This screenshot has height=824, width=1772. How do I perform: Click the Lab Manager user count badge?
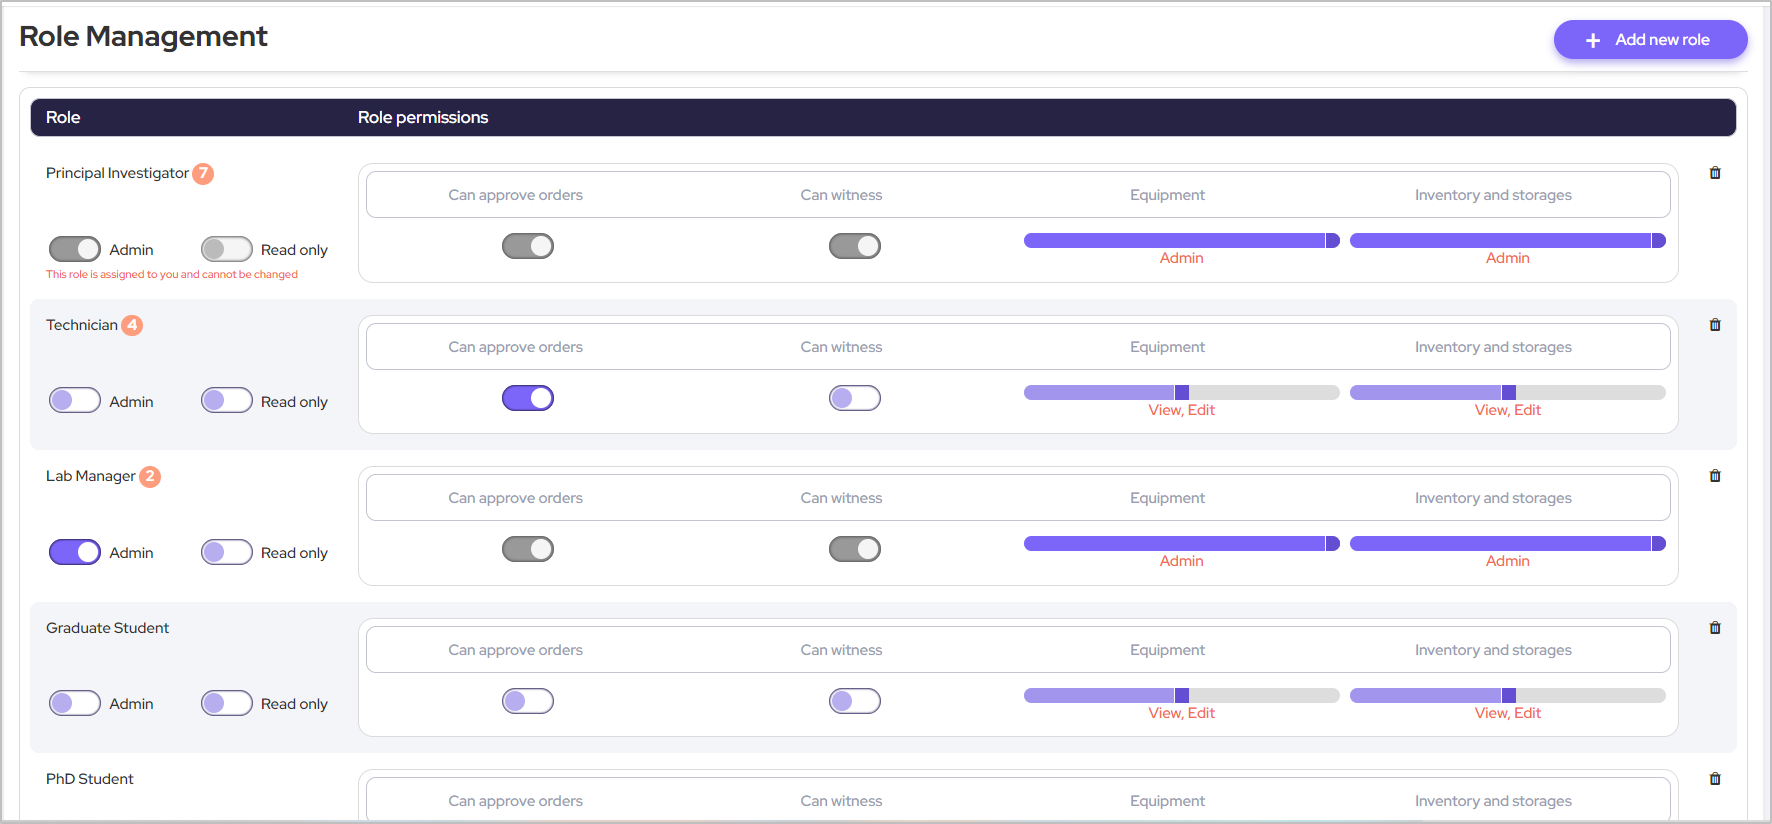[150, 477]
